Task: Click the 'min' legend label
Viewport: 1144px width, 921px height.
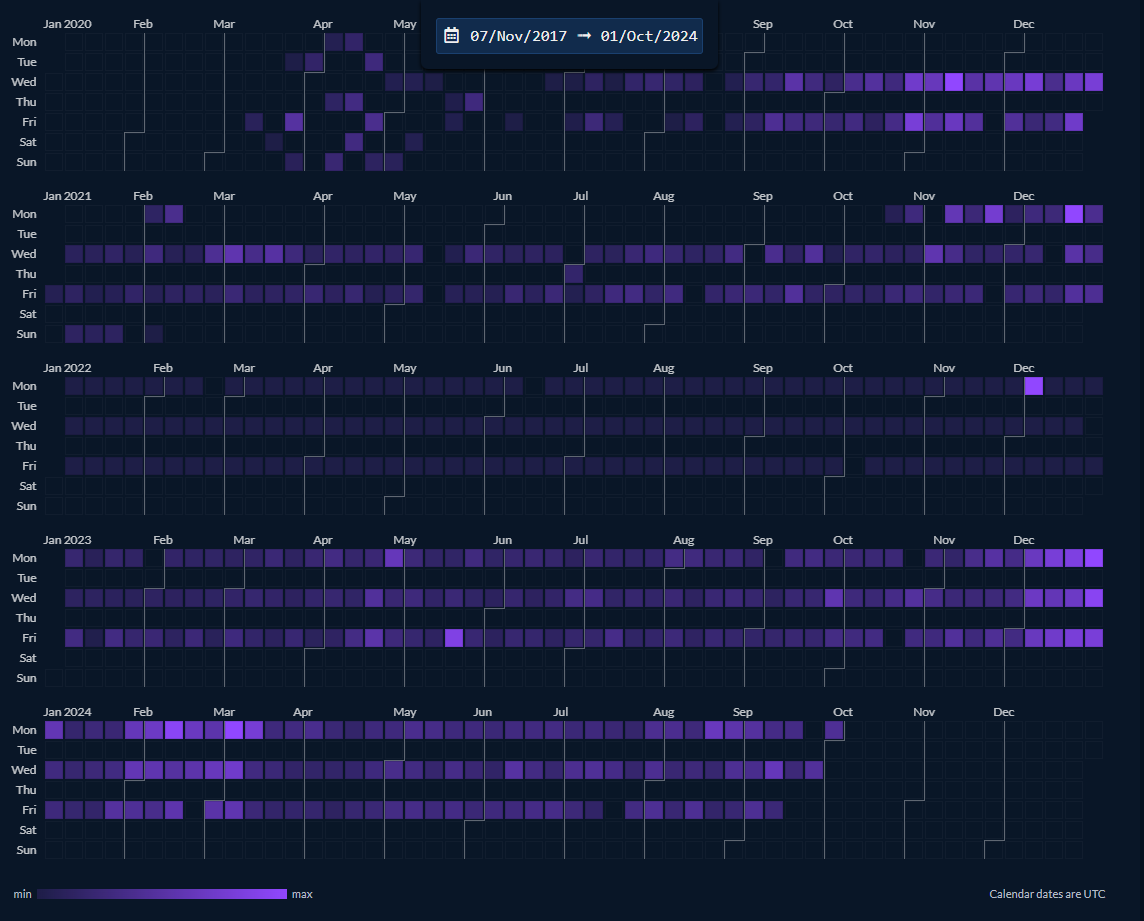Action: [23, 894]
